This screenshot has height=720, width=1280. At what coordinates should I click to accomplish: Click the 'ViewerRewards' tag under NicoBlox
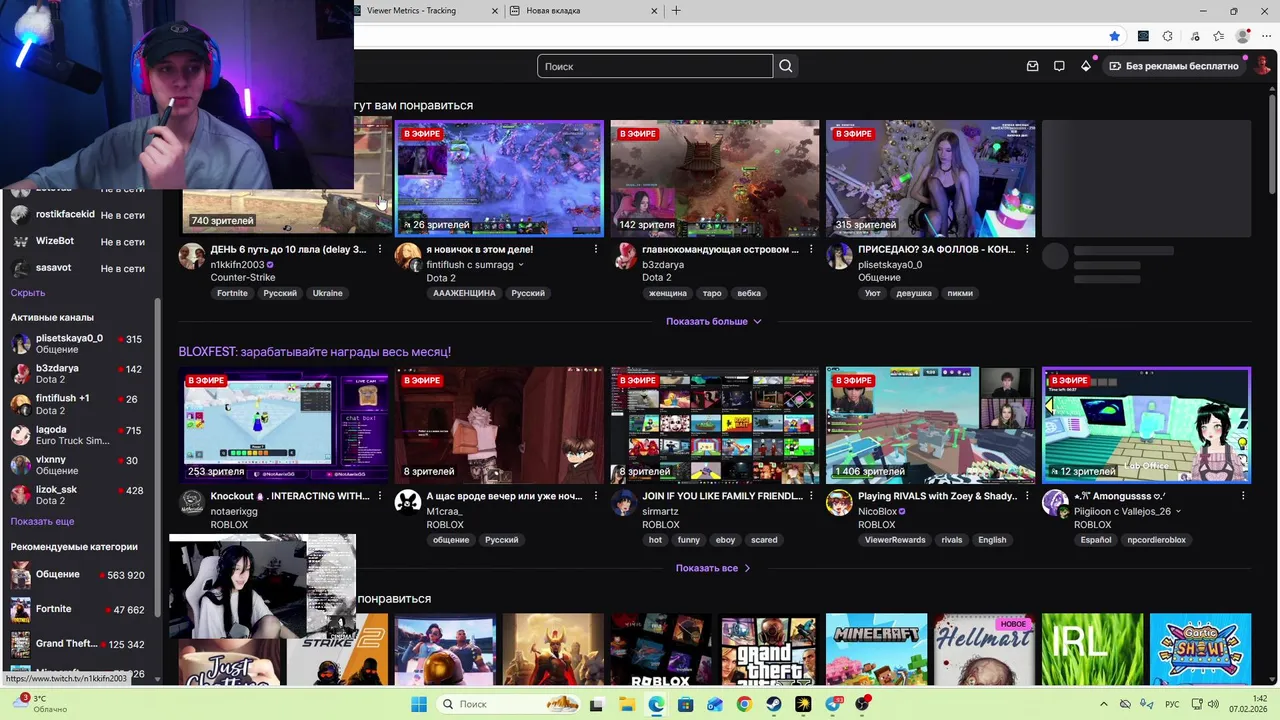[x=895, y=540]
